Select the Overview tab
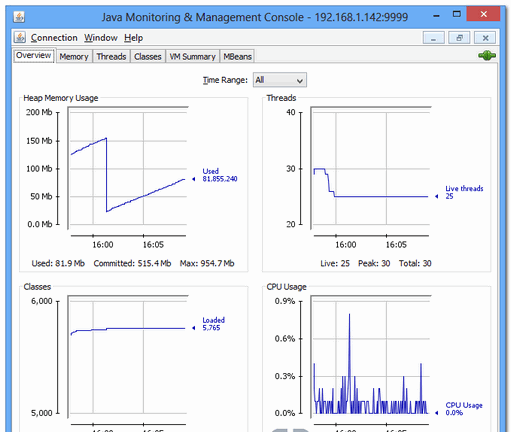Viewport: 511px width, 432px height. [34, 55]
